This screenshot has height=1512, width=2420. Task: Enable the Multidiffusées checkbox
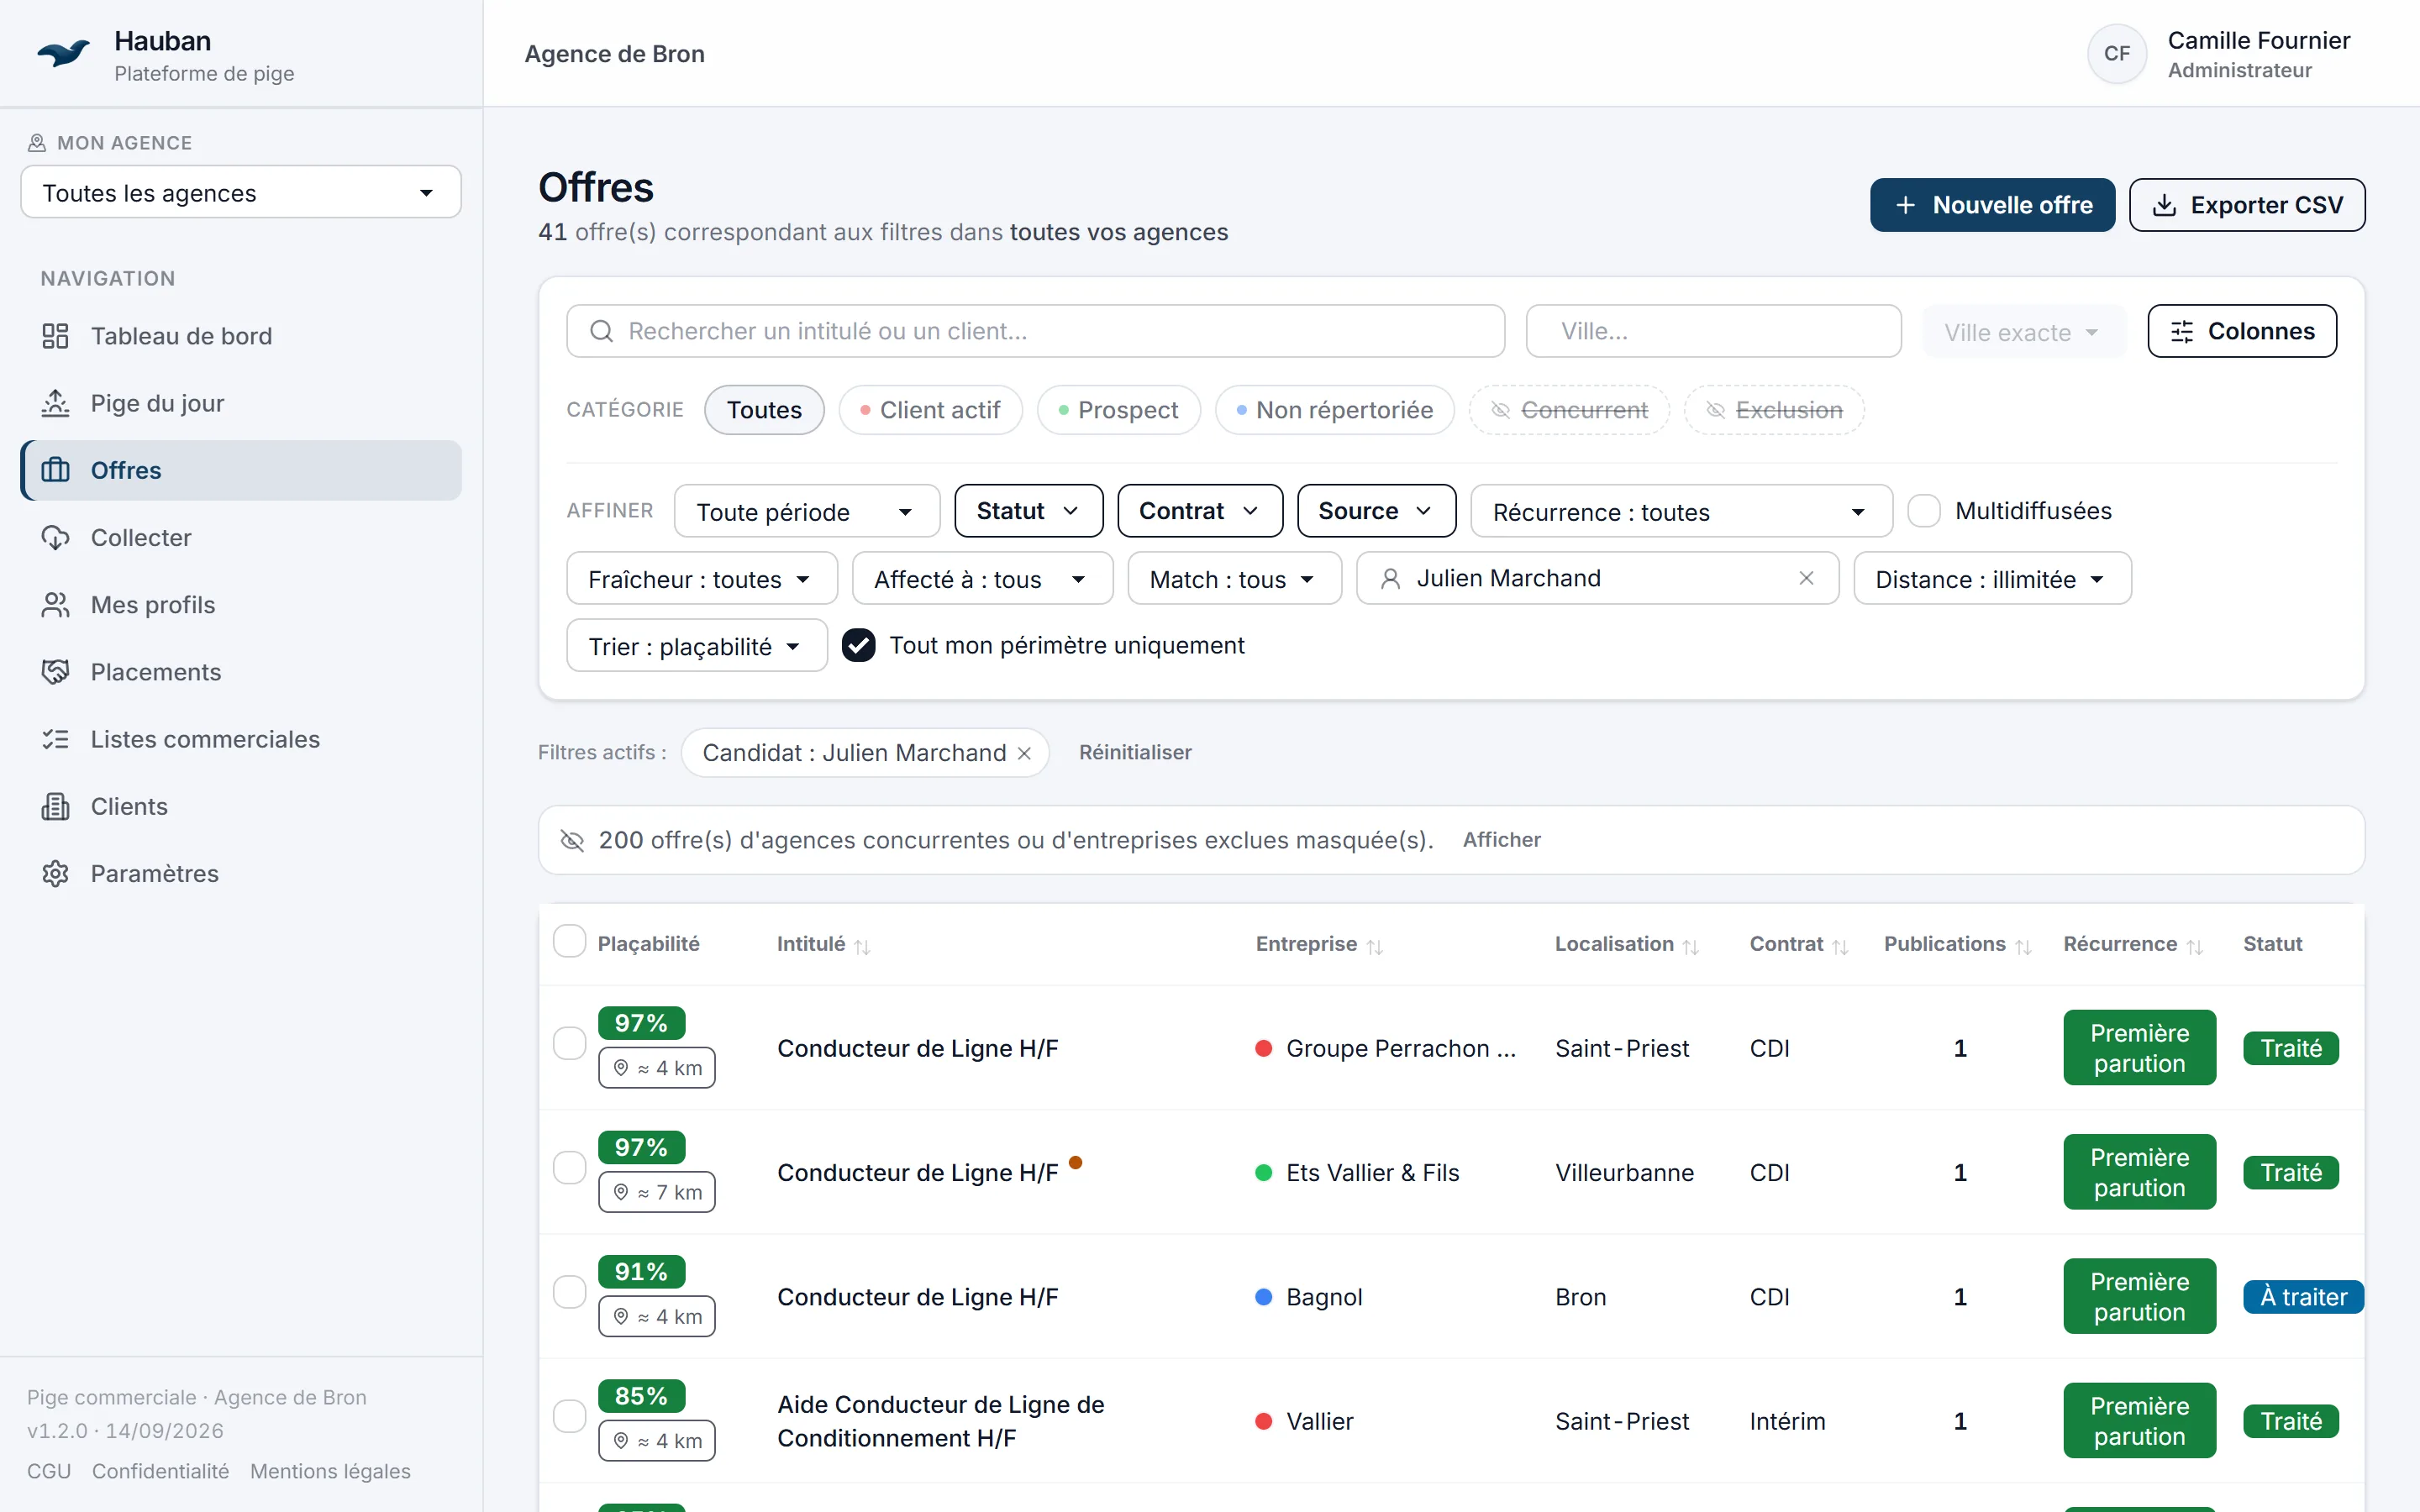click(x=1923, y=511)
